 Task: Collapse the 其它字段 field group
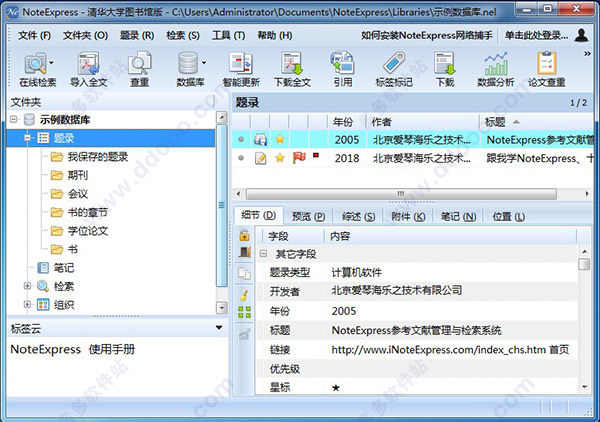[263, 254]
